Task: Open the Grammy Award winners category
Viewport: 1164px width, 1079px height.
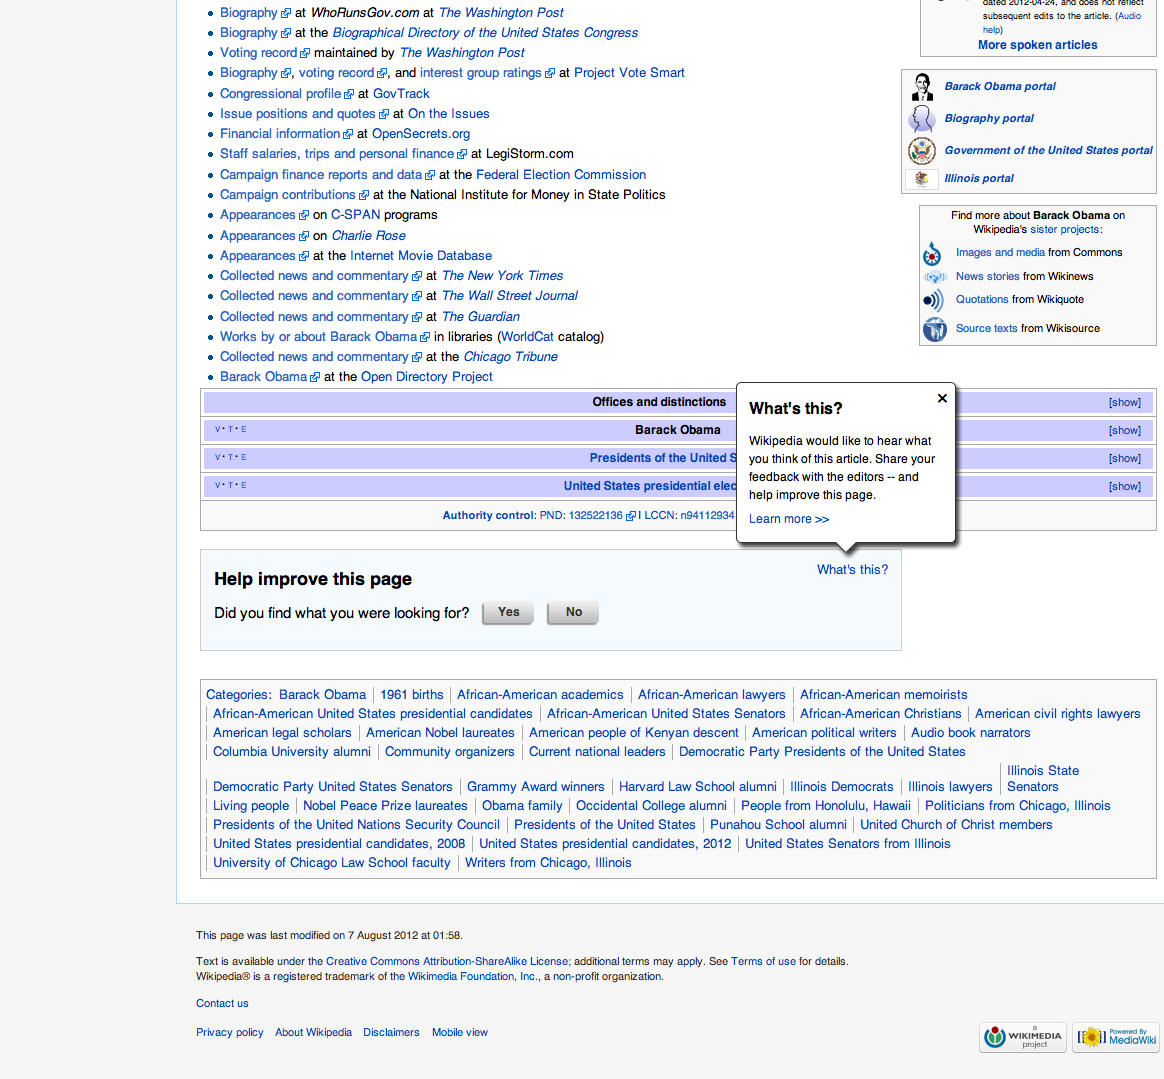Action: click(535, 787)
